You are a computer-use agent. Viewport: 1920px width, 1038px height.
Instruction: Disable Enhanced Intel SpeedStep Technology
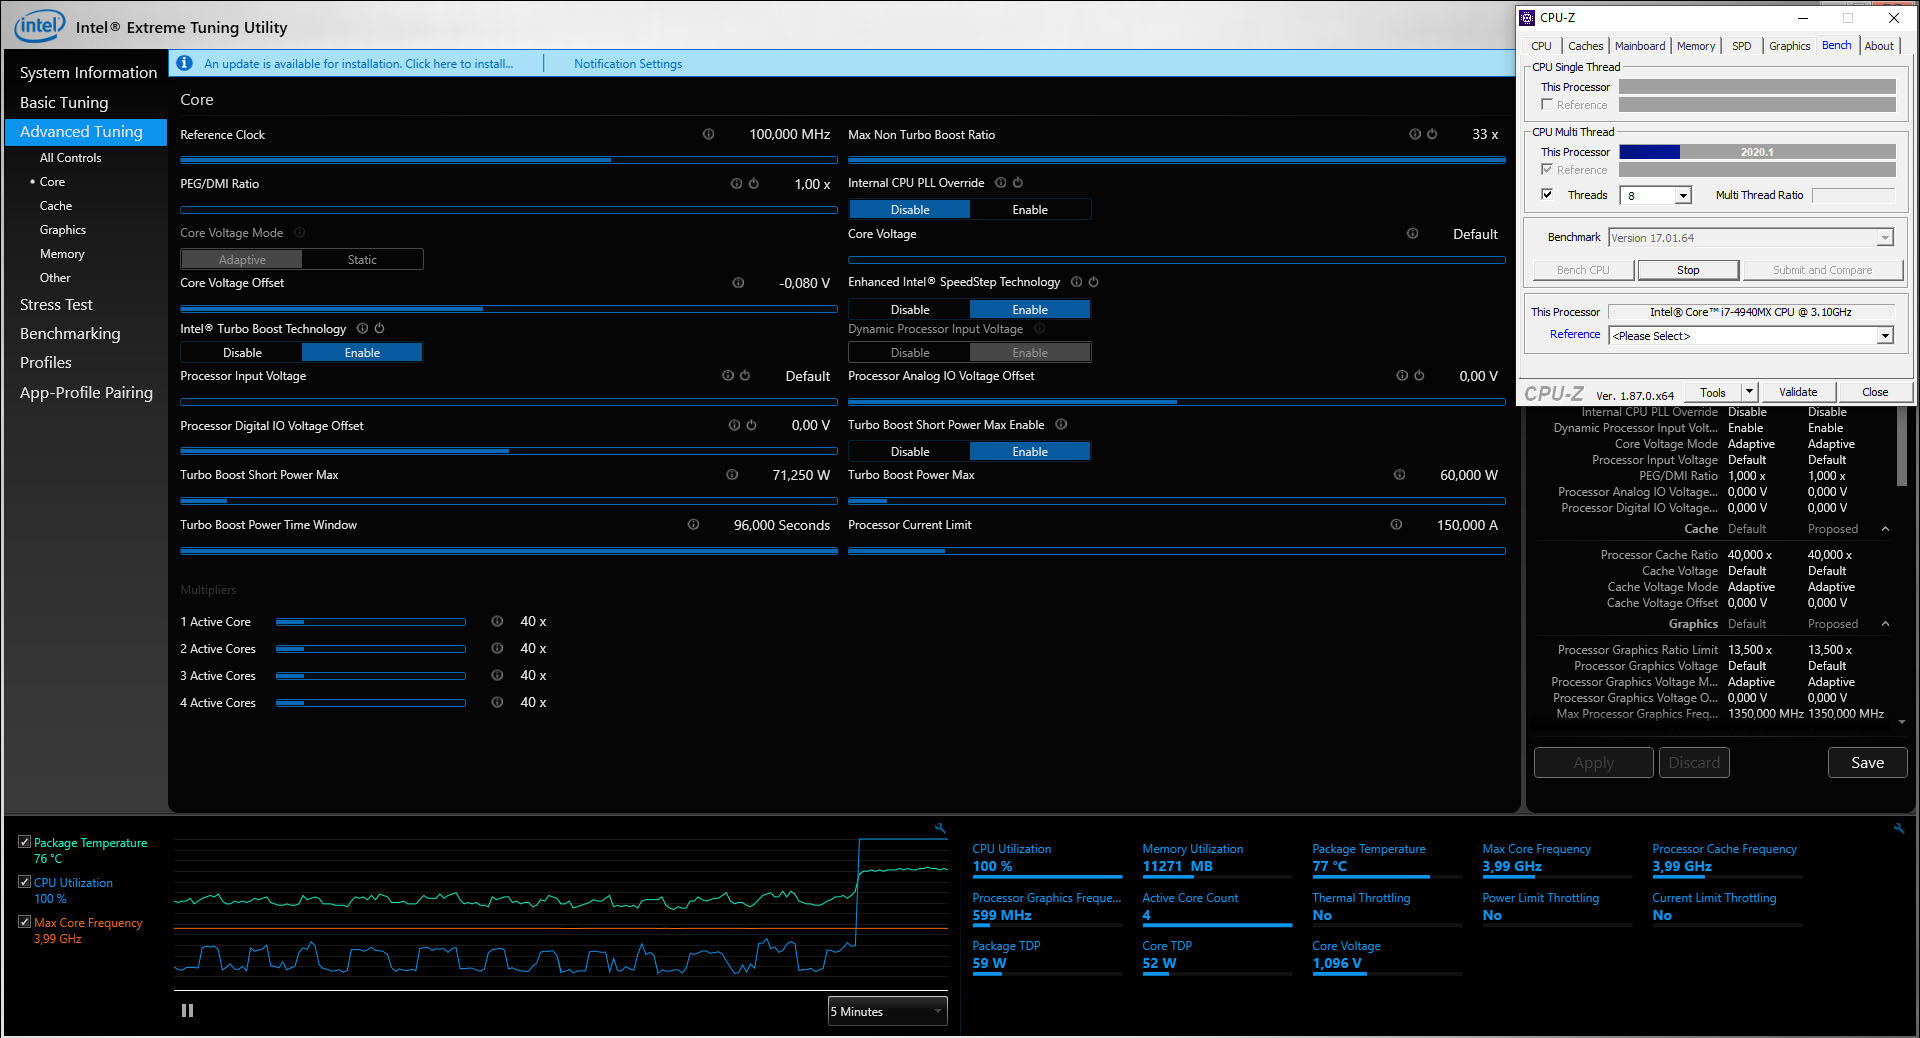pyautogui.click(x=910, y=310)
